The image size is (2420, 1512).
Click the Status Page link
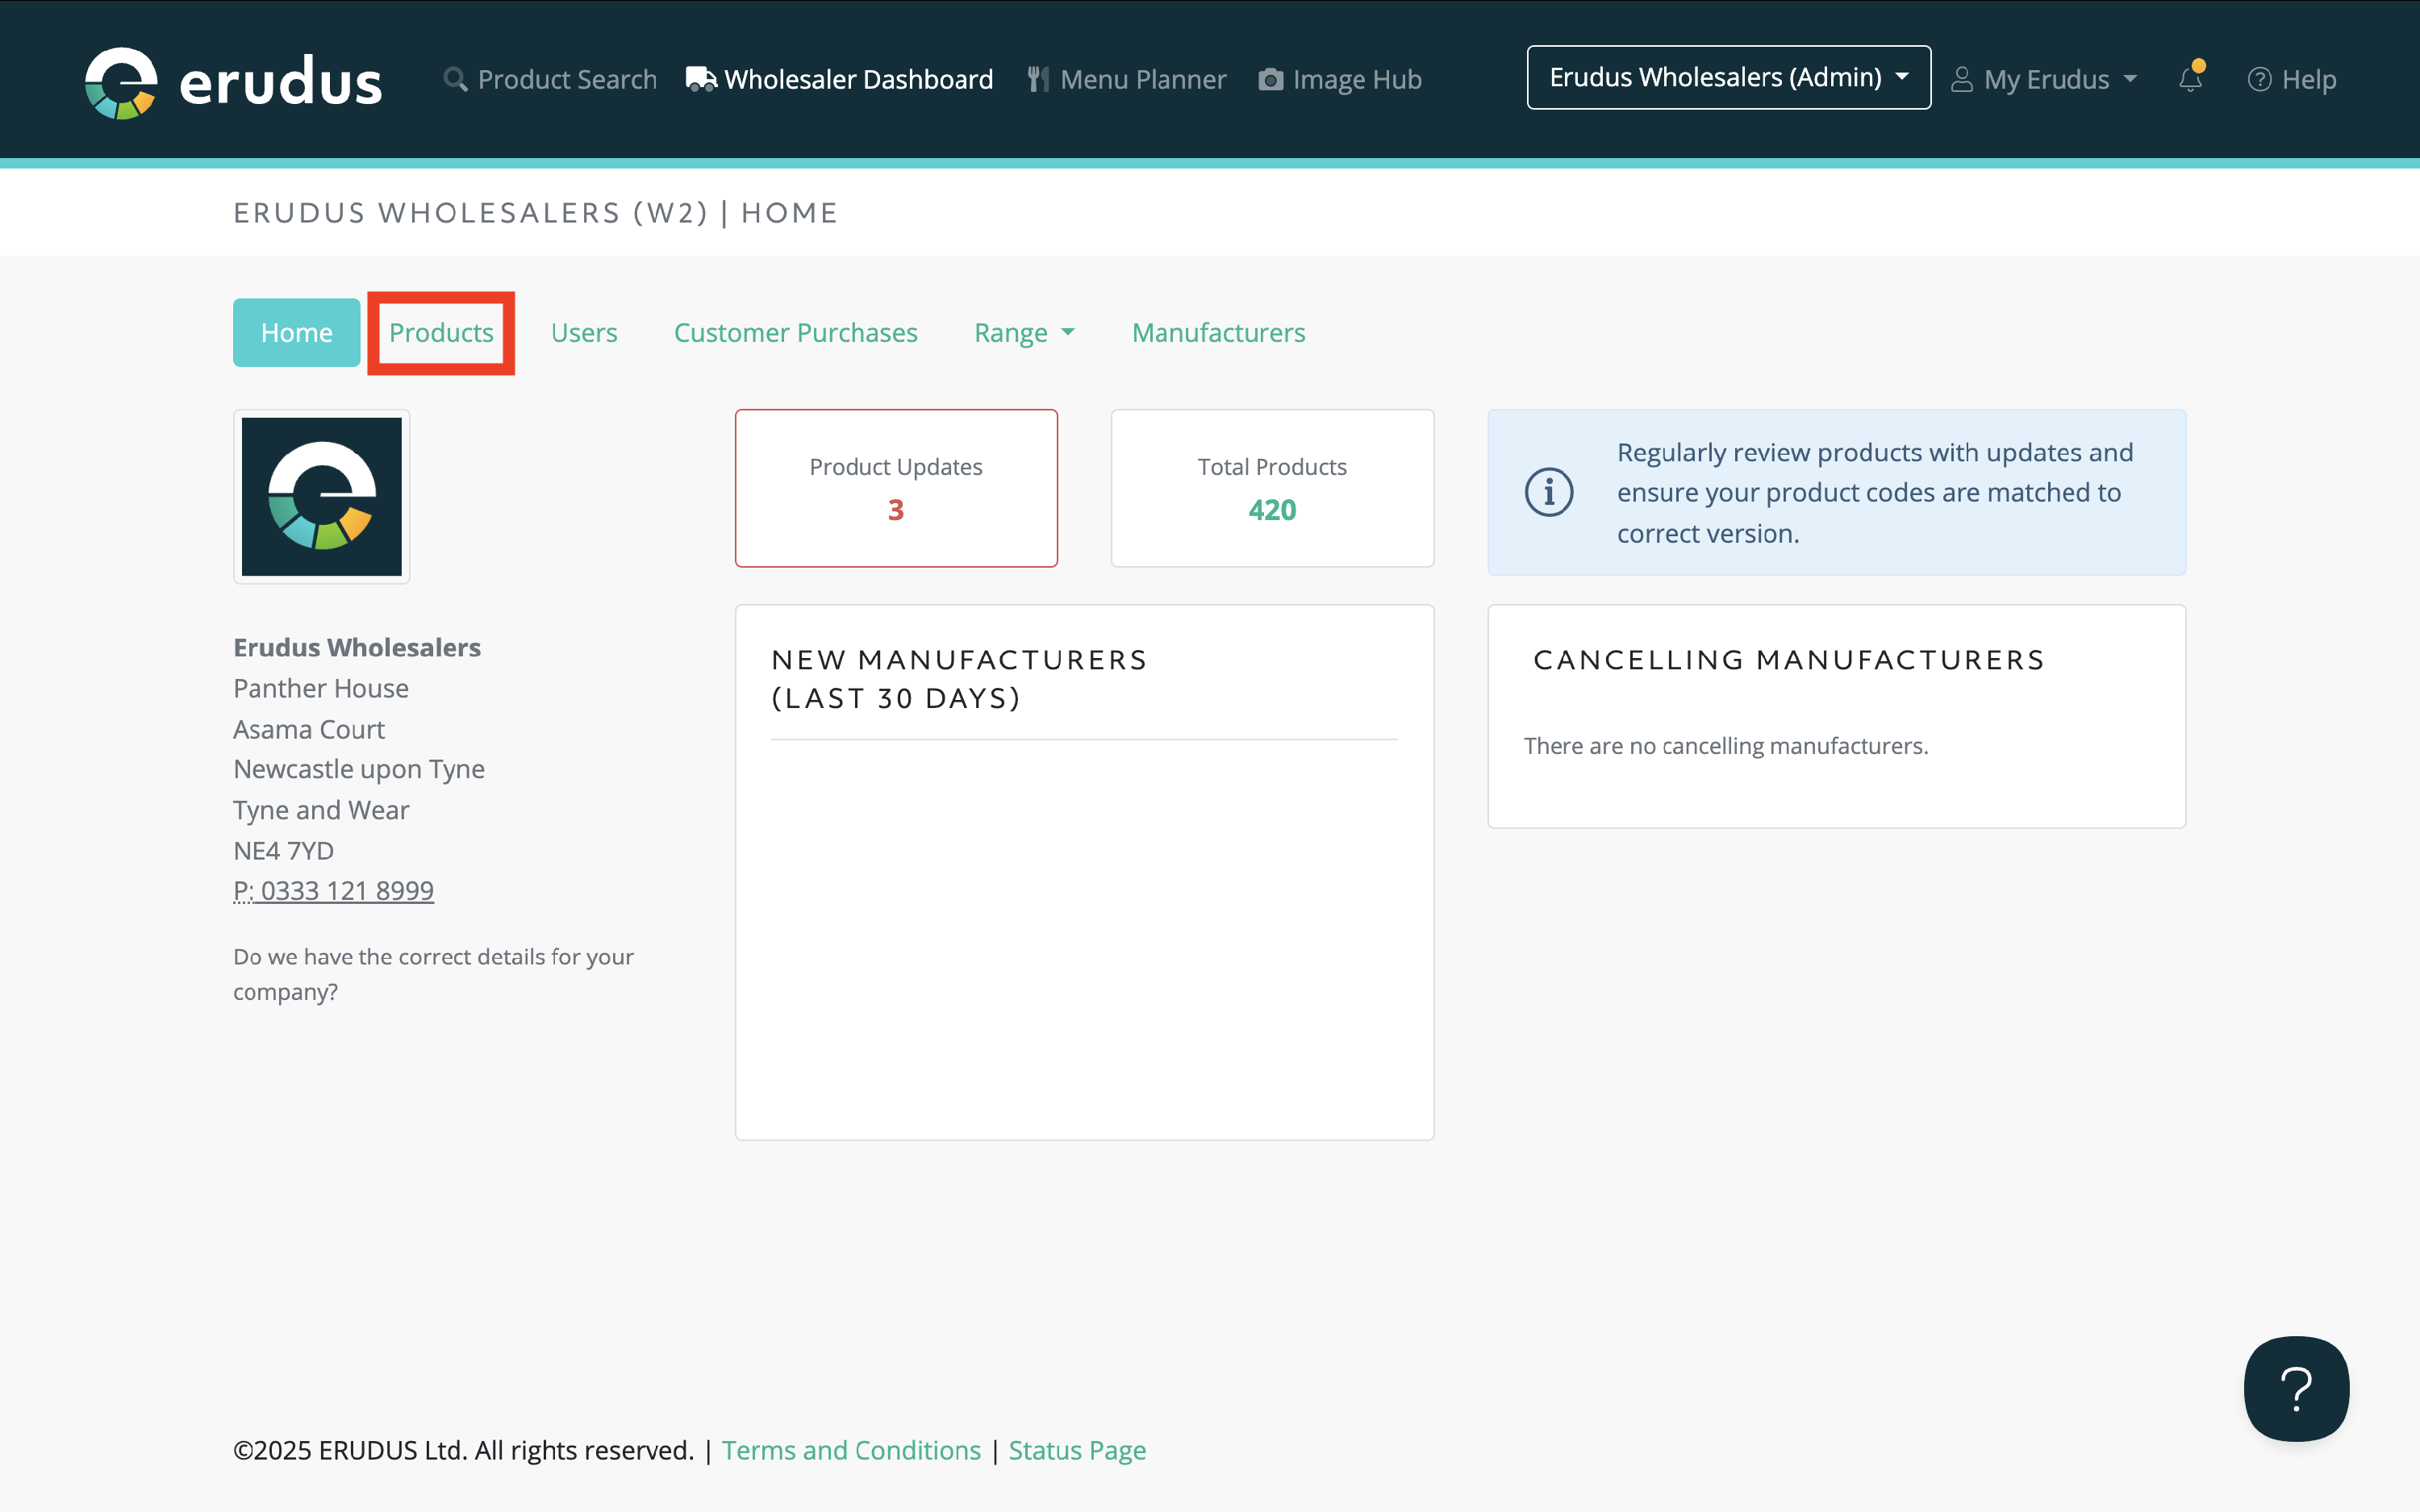coord(1077,1450)
